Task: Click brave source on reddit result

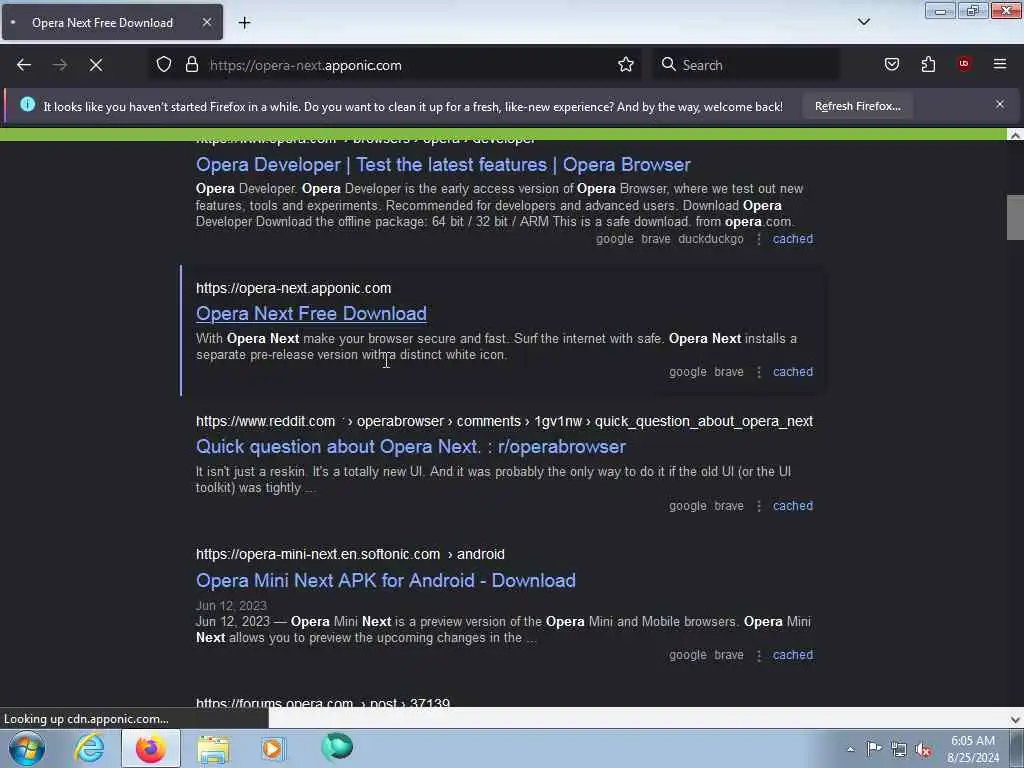Action: pyautogui.click(x=729, y=506)
